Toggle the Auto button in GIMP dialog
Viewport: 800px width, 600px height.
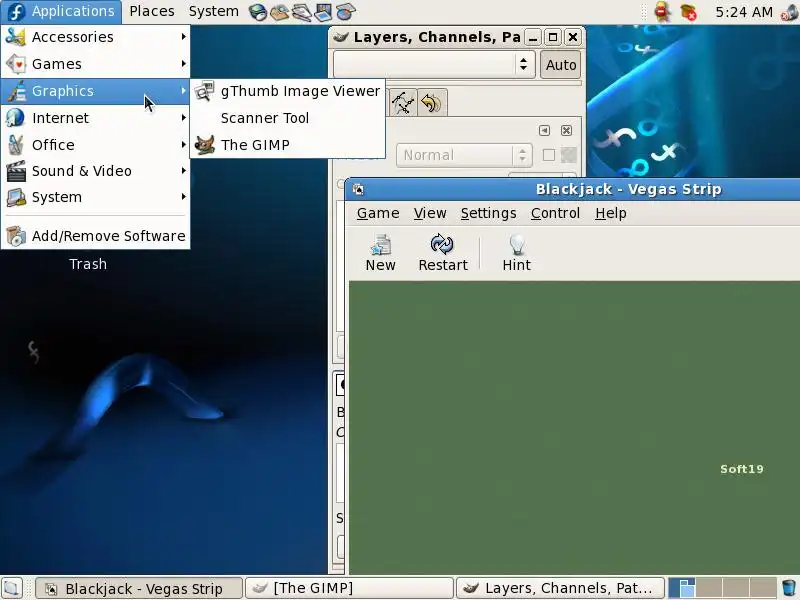561,65
